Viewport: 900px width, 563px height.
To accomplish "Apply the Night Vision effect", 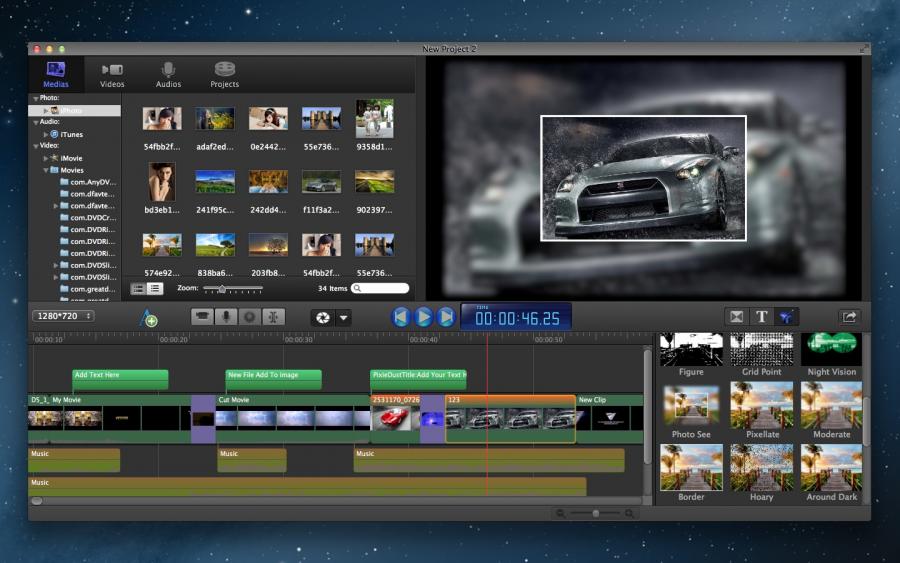I will click(831, 349).
